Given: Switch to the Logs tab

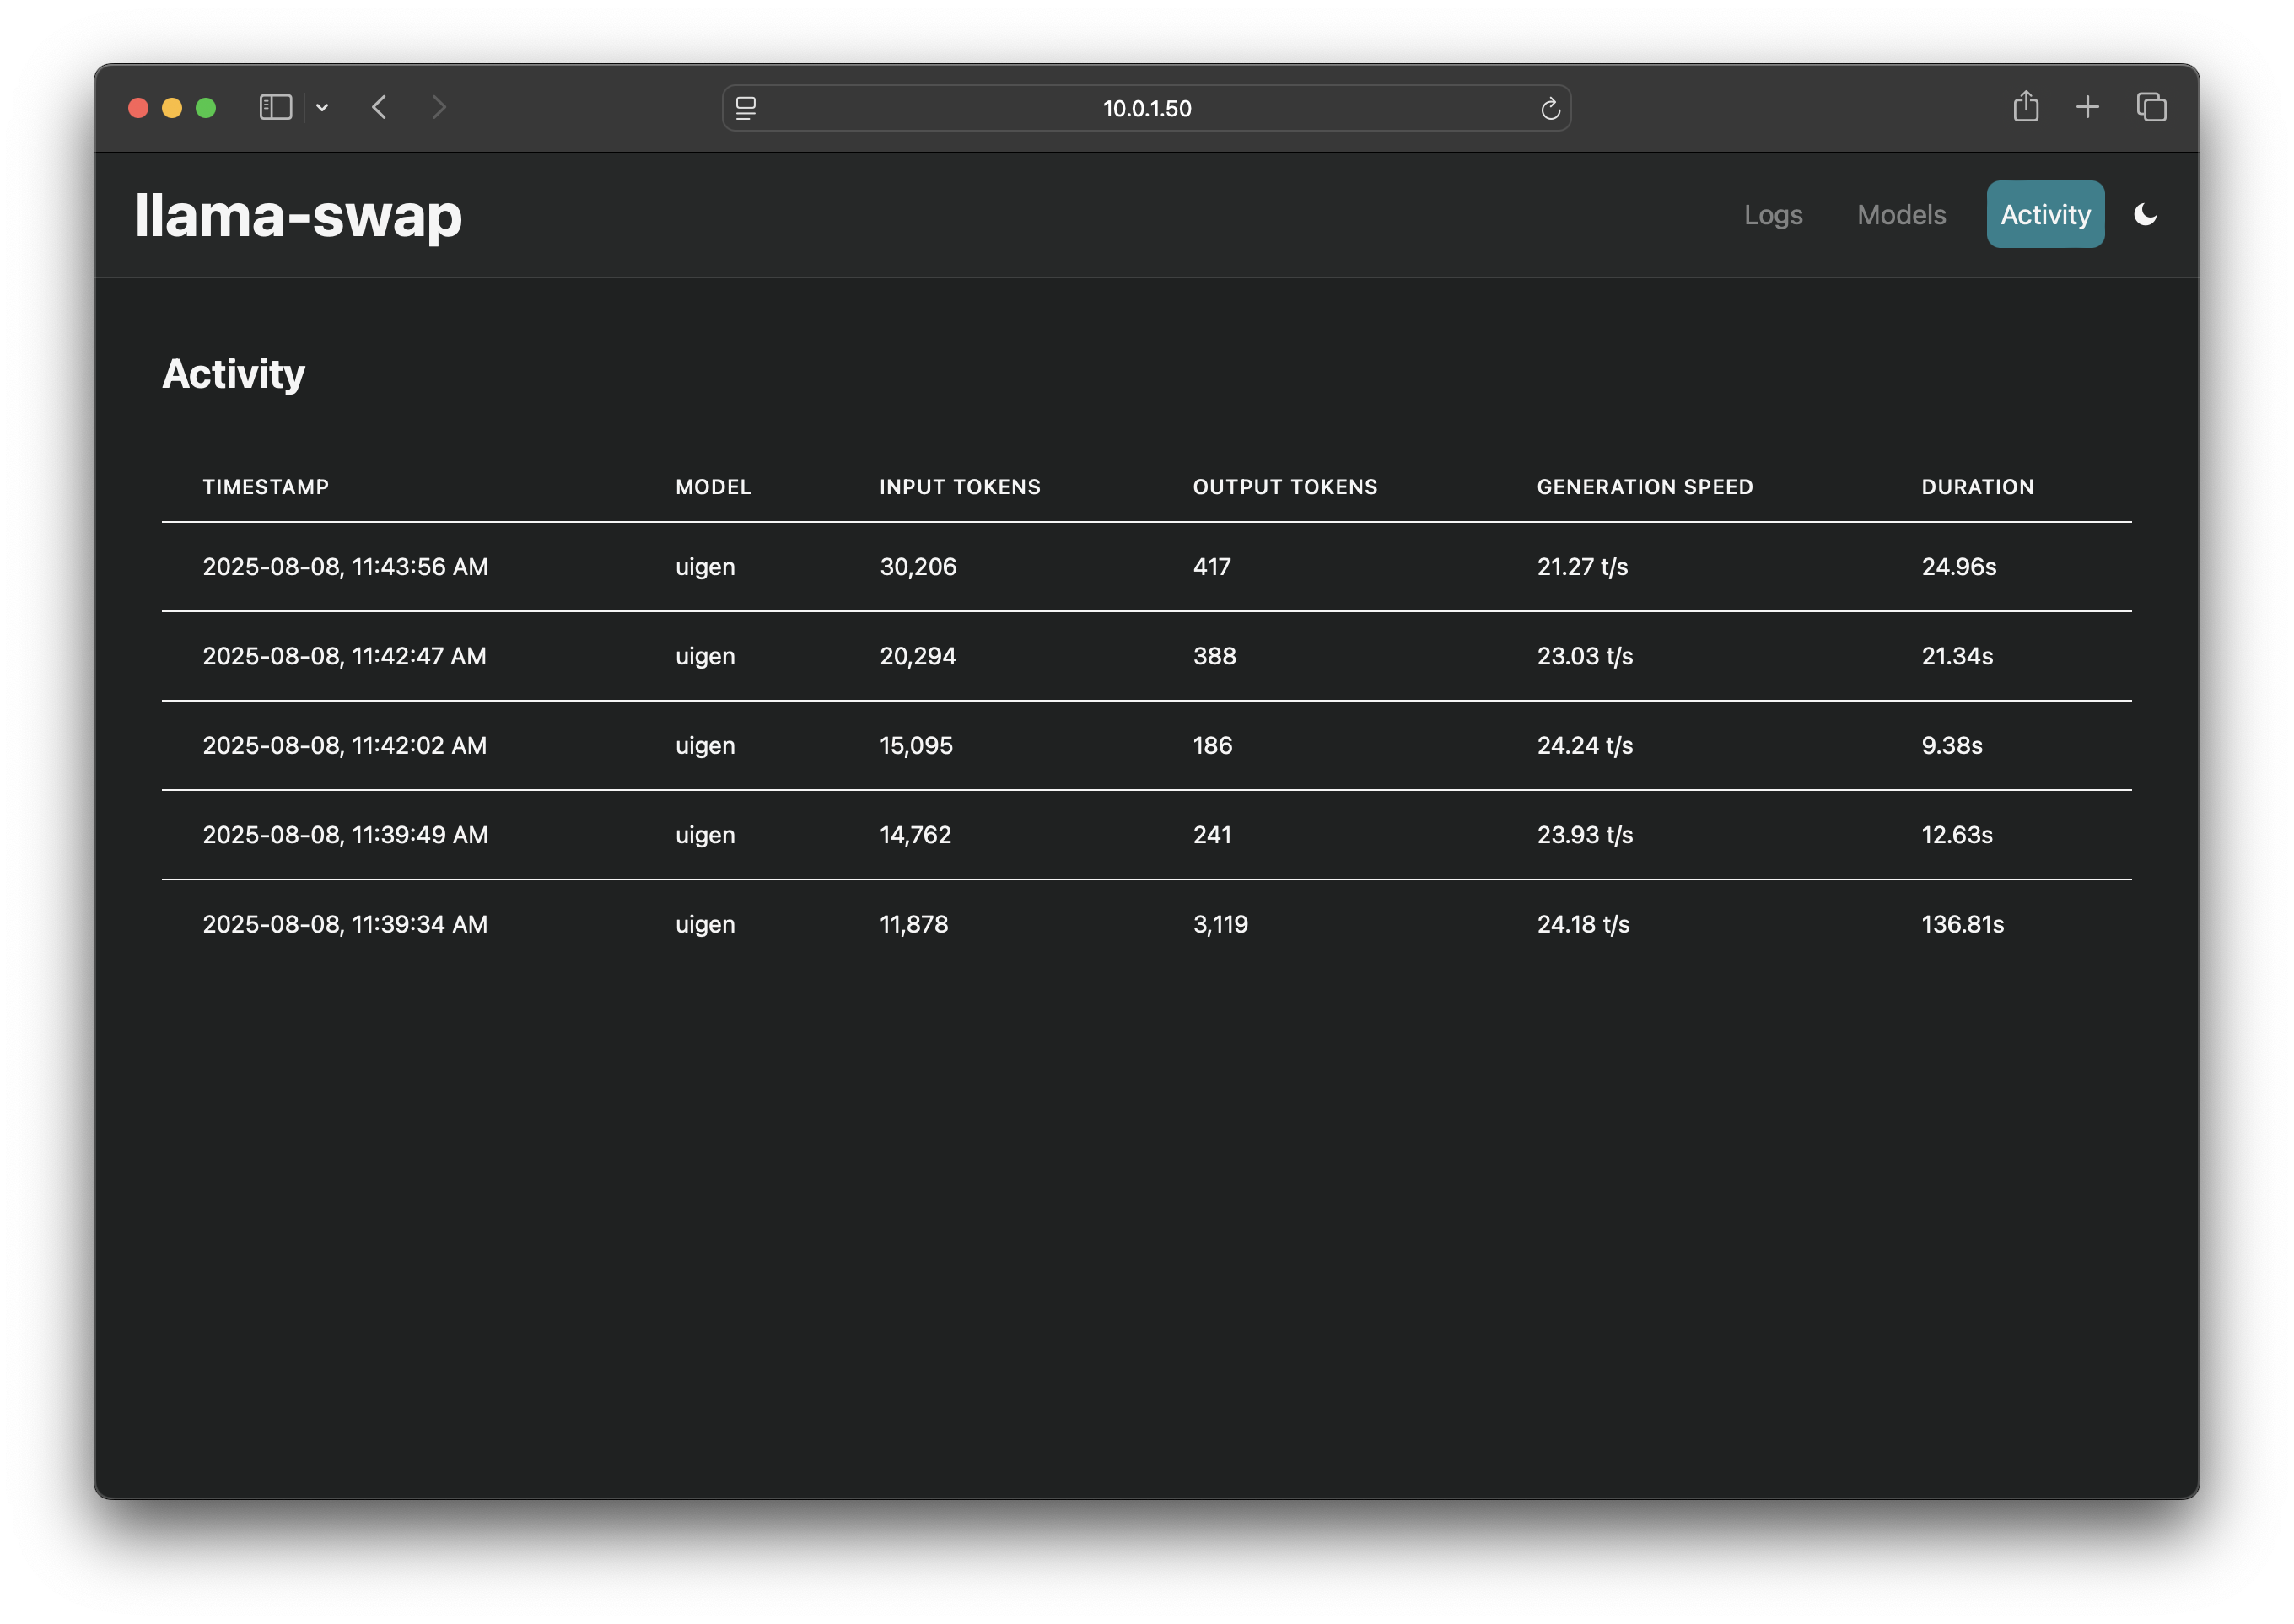Looking at the screenshot, I should 1773,214.
